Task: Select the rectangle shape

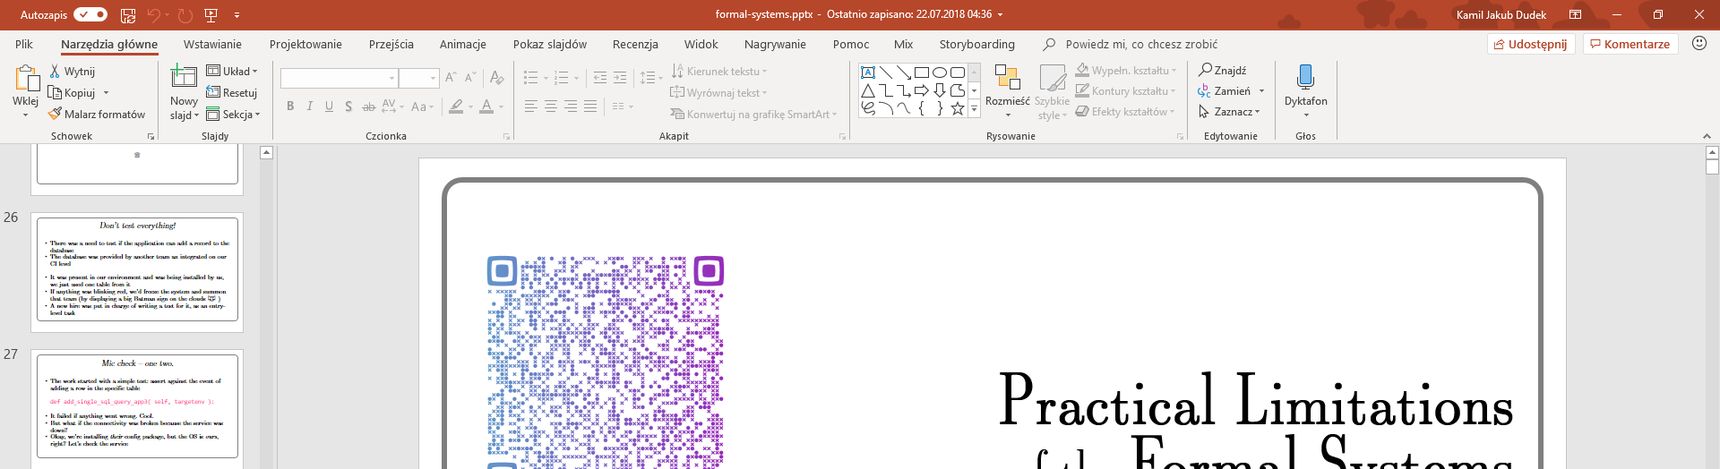Action: point(922,72)
